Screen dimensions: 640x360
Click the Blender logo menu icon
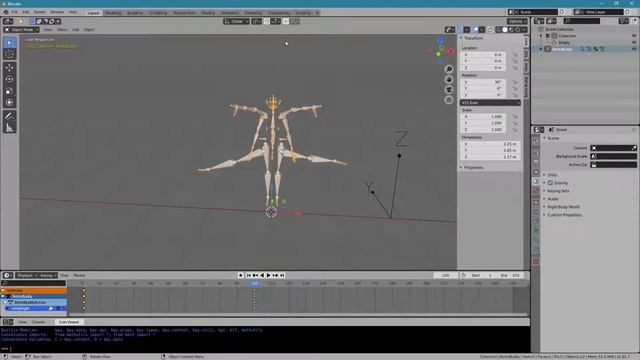[6, 12]
